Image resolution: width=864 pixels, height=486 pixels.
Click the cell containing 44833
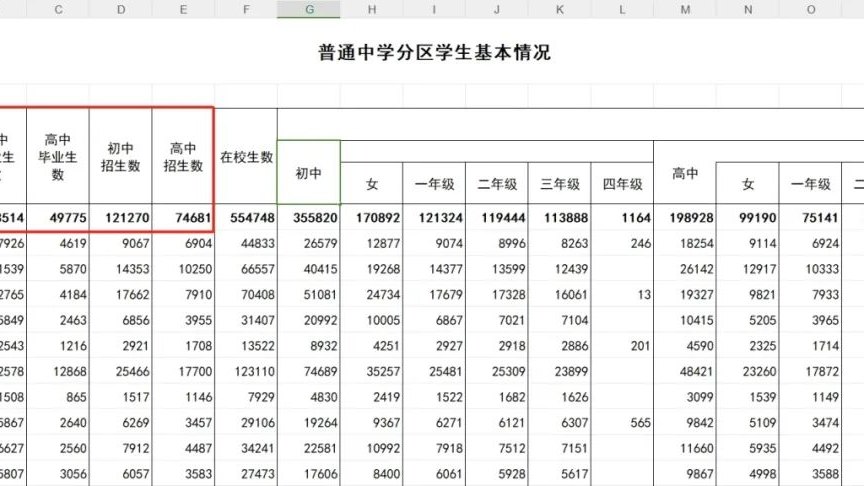[x=246, y=243]
